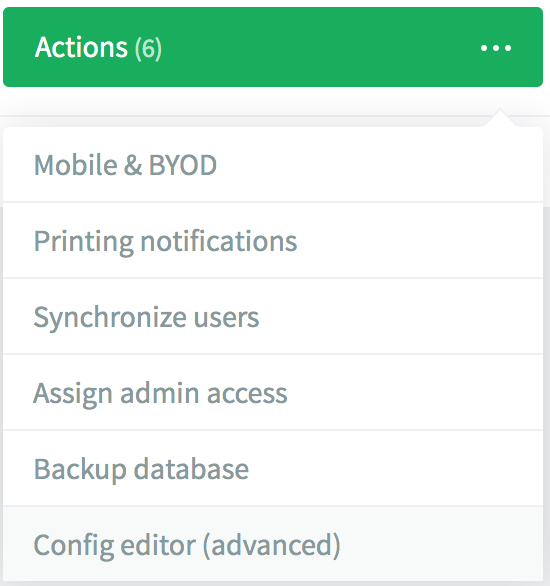Open more options with the ellipsis

click(496, 48)
